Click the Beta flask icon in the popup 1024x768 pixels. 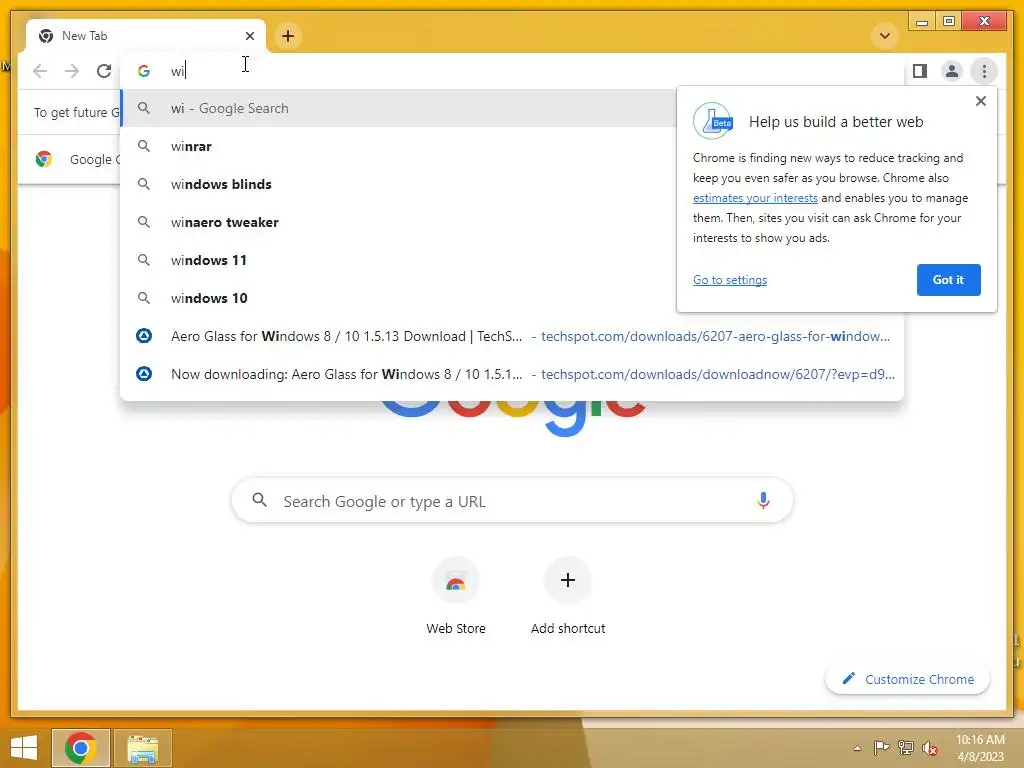[713, 121]
